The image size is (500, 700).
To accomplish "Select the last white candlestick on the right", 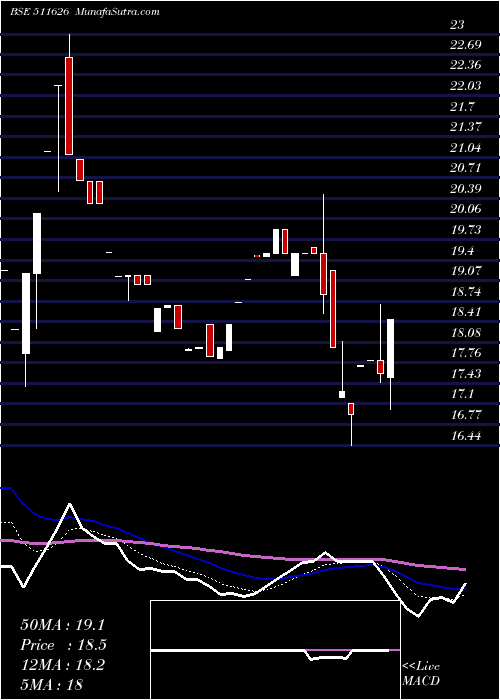I will pyautogui.click(x=390, y=348).
